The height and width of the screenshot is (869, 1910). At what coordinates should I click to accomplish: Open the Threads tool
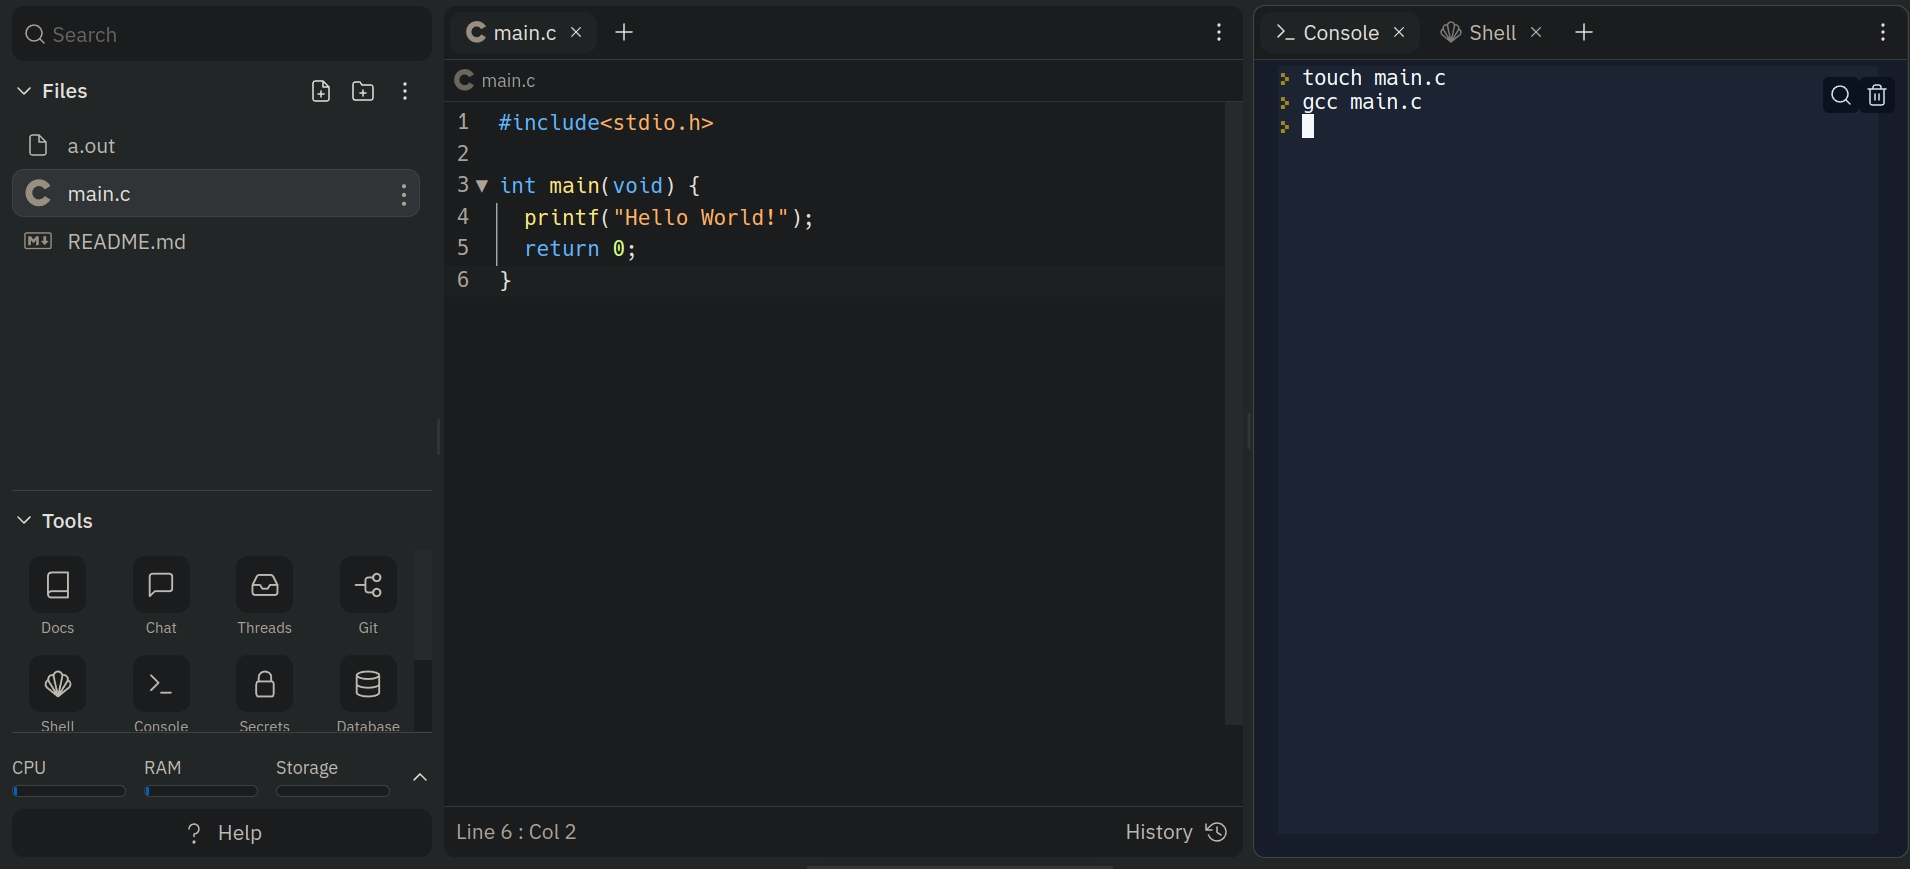click(264, 585)
